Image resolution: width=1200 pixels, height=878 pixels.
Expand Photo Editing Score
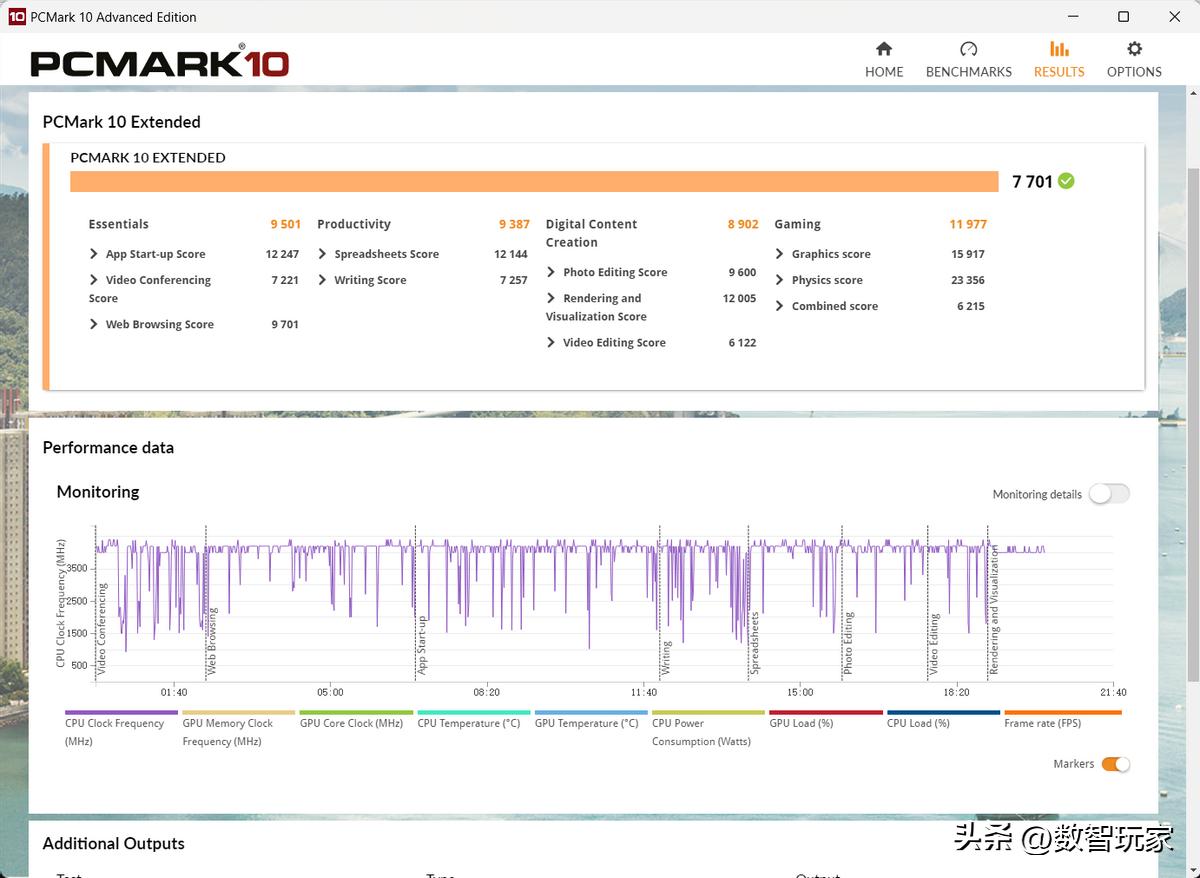point(551,272)
